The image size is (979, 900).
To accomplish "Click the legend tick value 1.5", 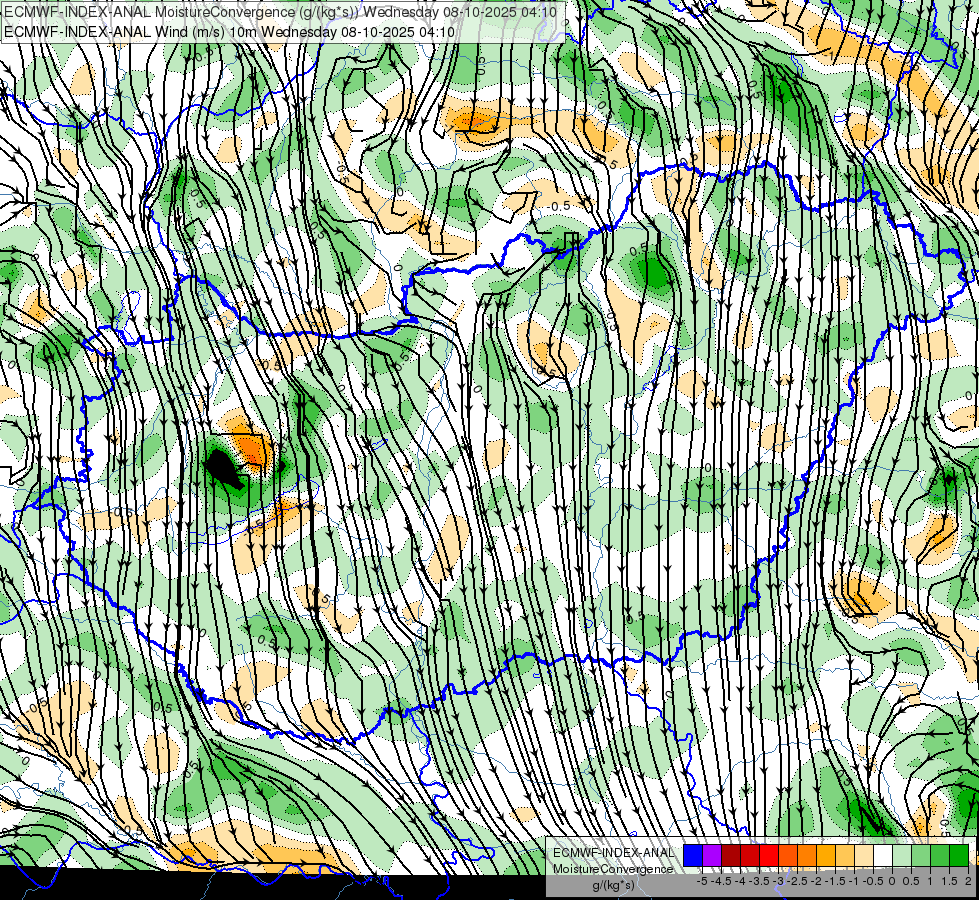I will pos(949,881).
